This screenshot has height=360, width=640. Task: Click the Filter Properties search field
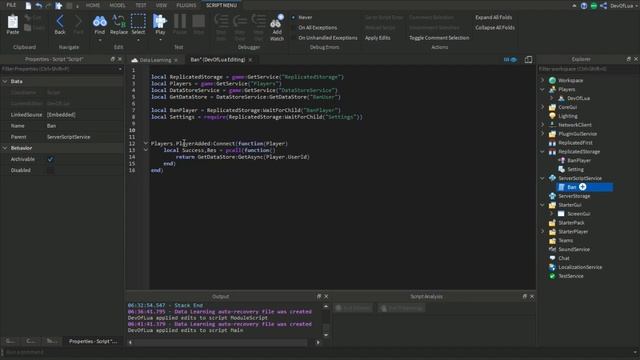(61, 69)
